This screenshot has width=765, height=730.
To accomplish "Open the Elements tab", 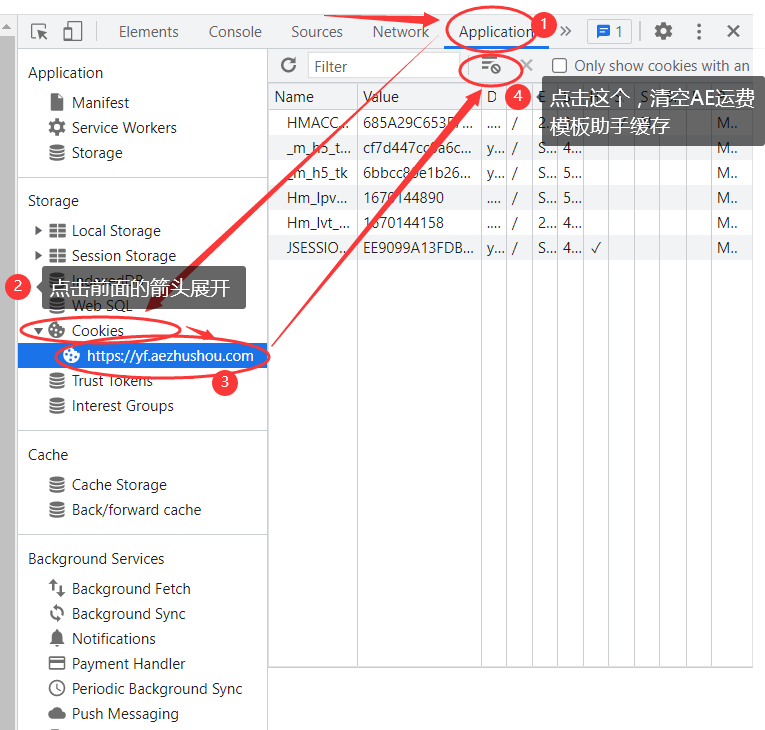I will coord(148,32).
